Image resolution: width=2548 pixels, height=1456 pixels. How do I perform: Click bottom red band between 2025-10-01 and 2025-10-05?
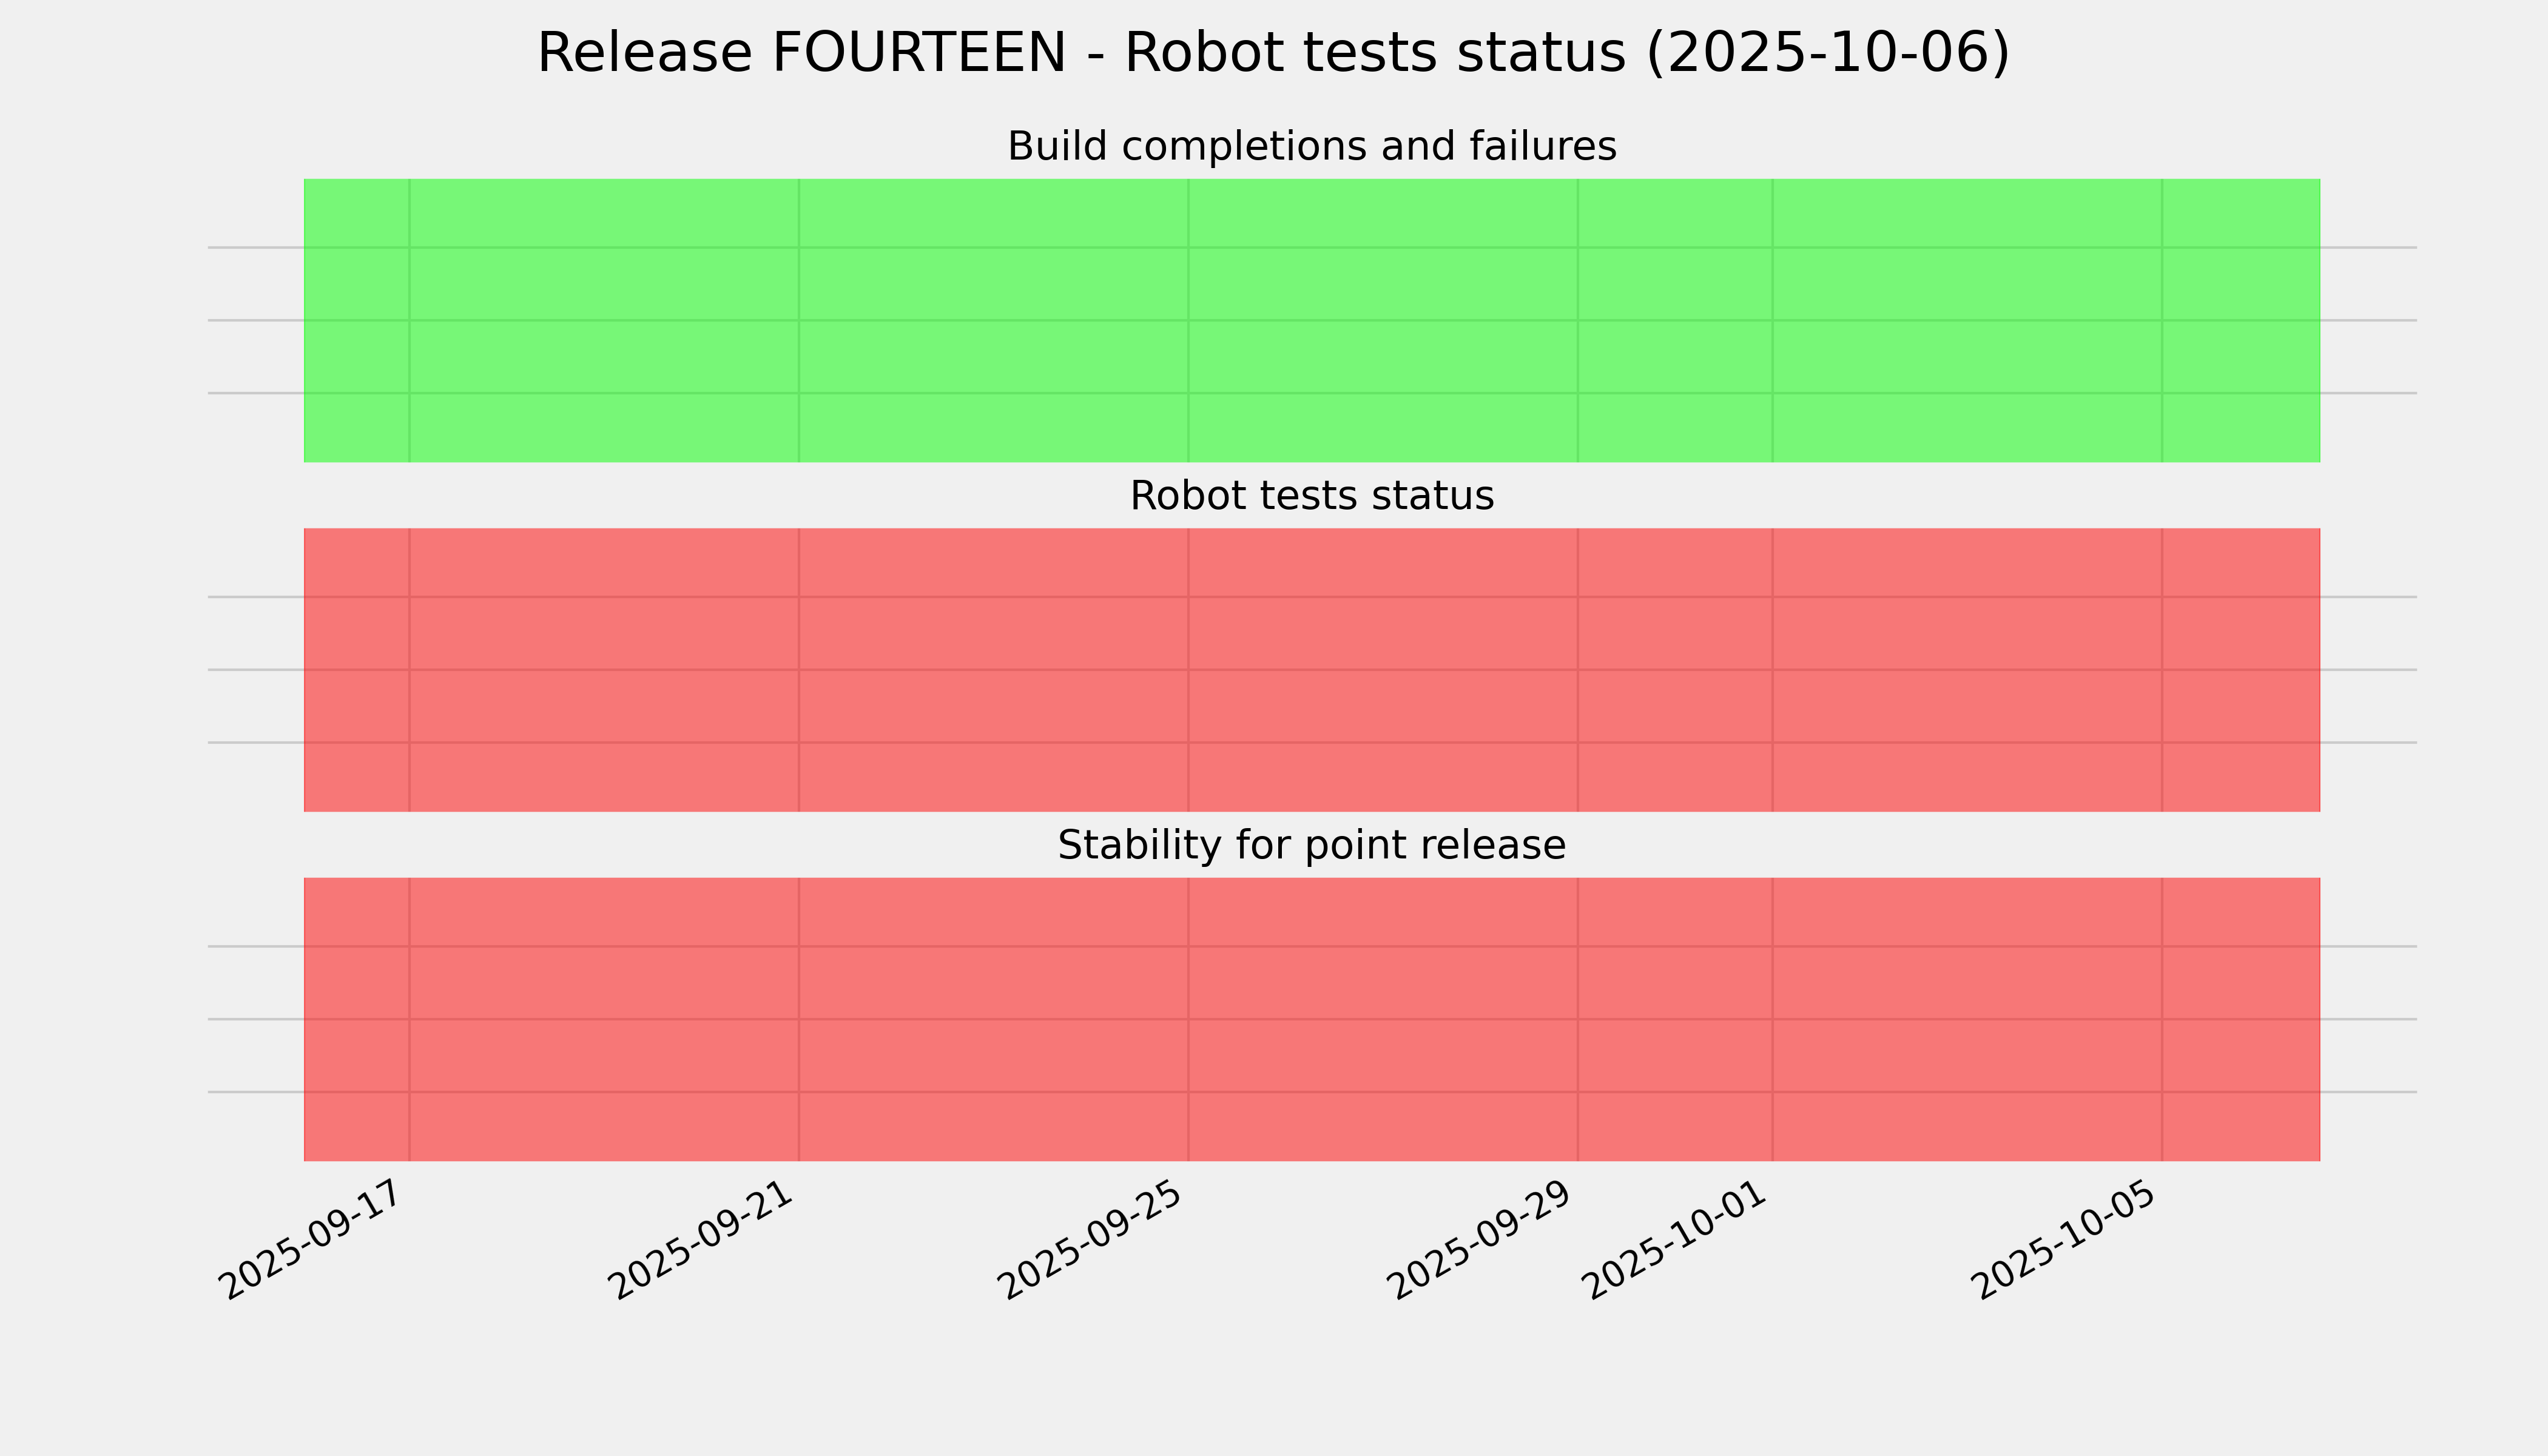(x=1967, y=985)
